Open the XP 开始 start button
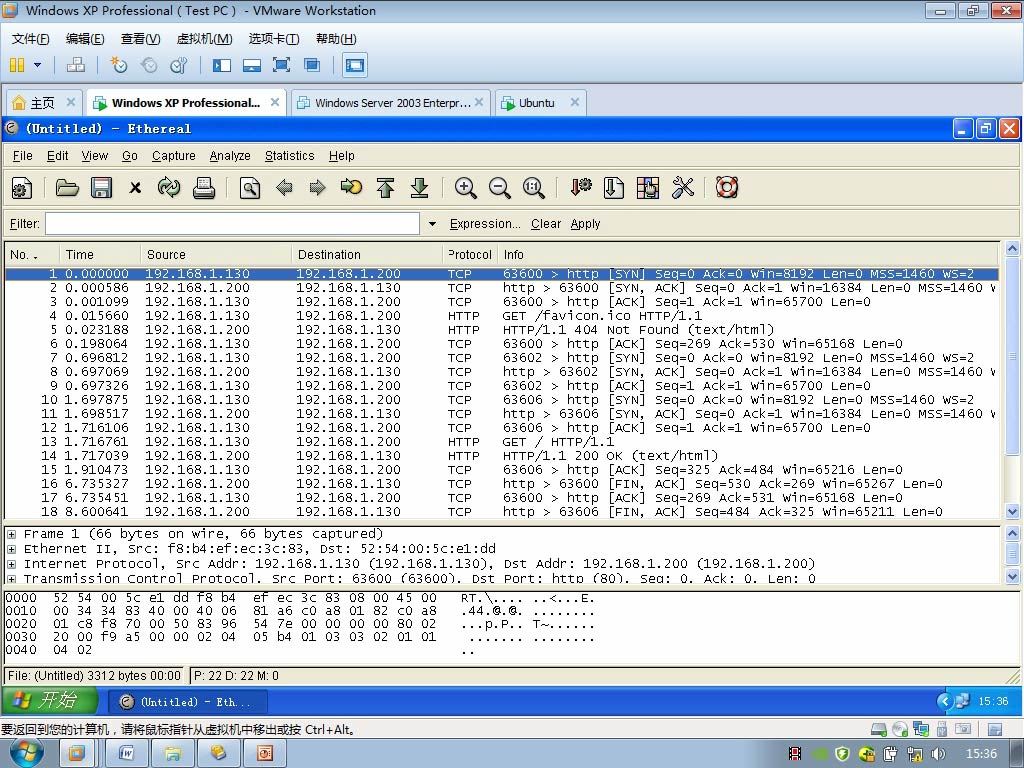 [x=49, y=701]
